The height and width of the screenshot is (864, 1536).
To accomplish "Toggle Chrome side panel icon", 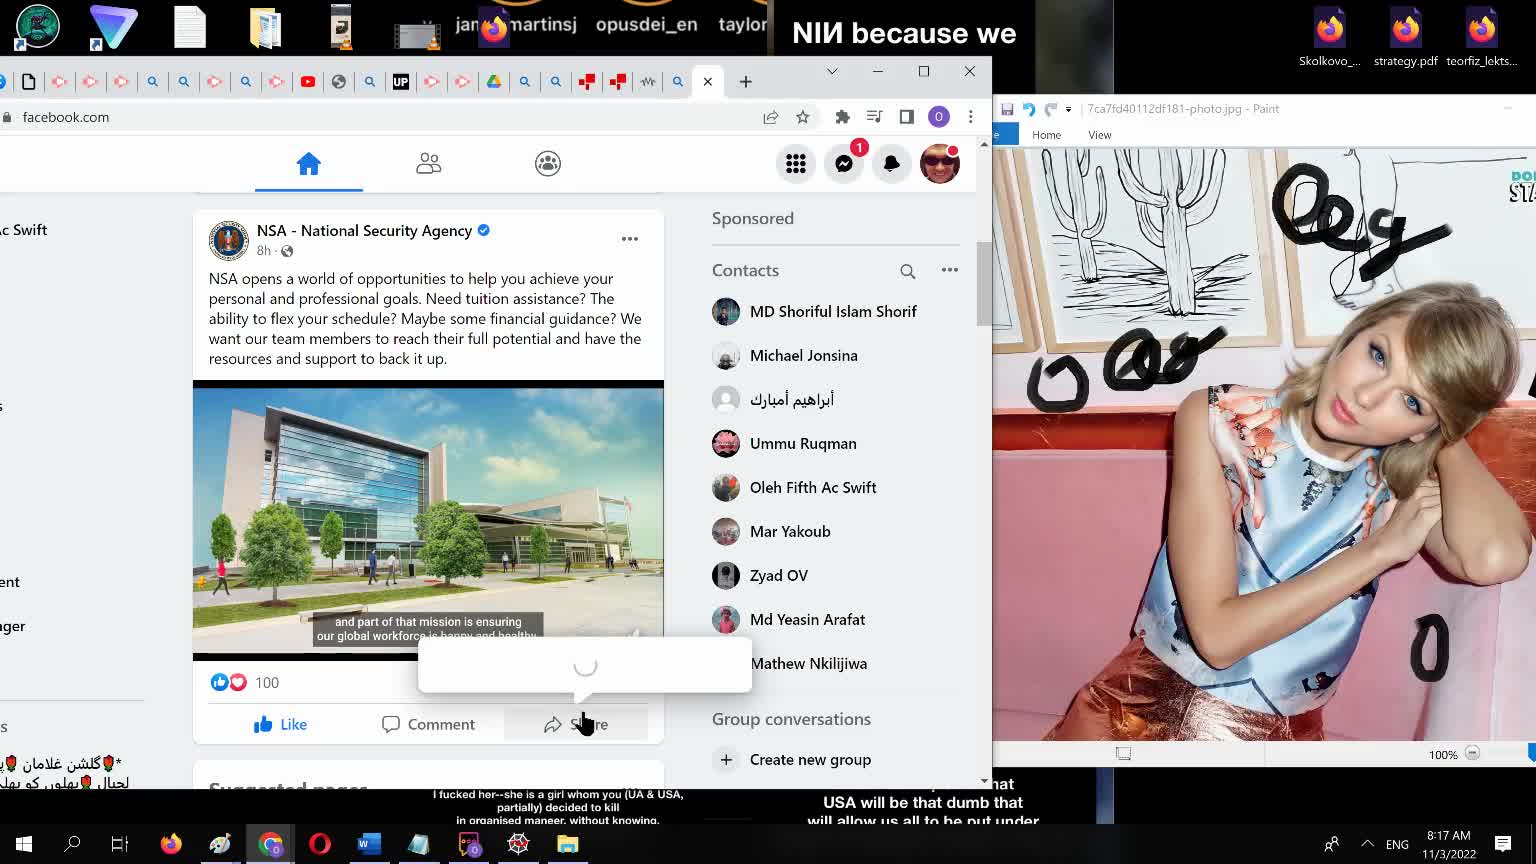I will (x=907, y=117).
